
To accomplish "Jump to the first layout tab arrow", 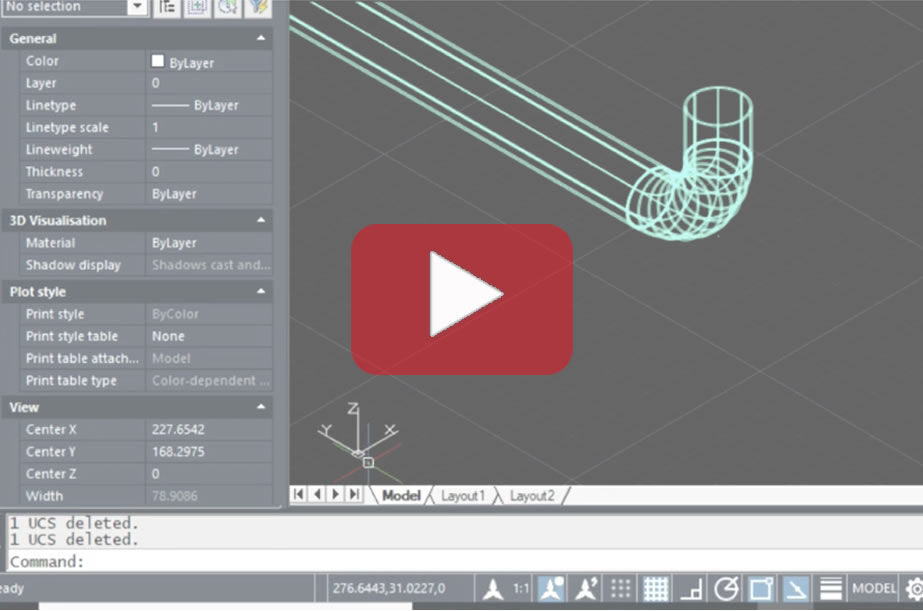I will click(298, 494).
